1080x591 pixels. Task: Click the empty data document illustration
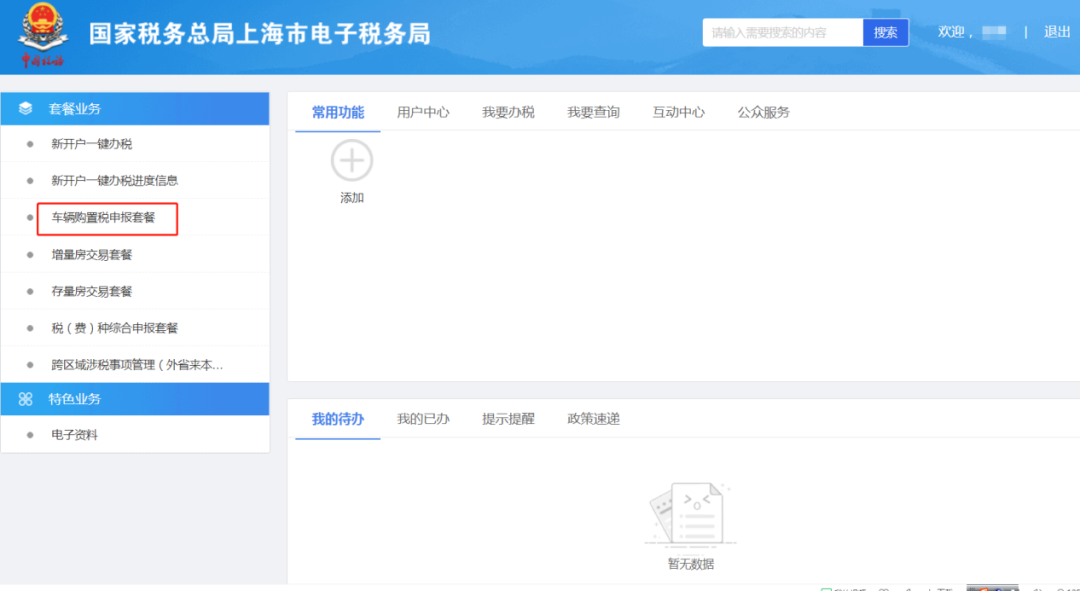pyautogui.click(x=690, y=513)
